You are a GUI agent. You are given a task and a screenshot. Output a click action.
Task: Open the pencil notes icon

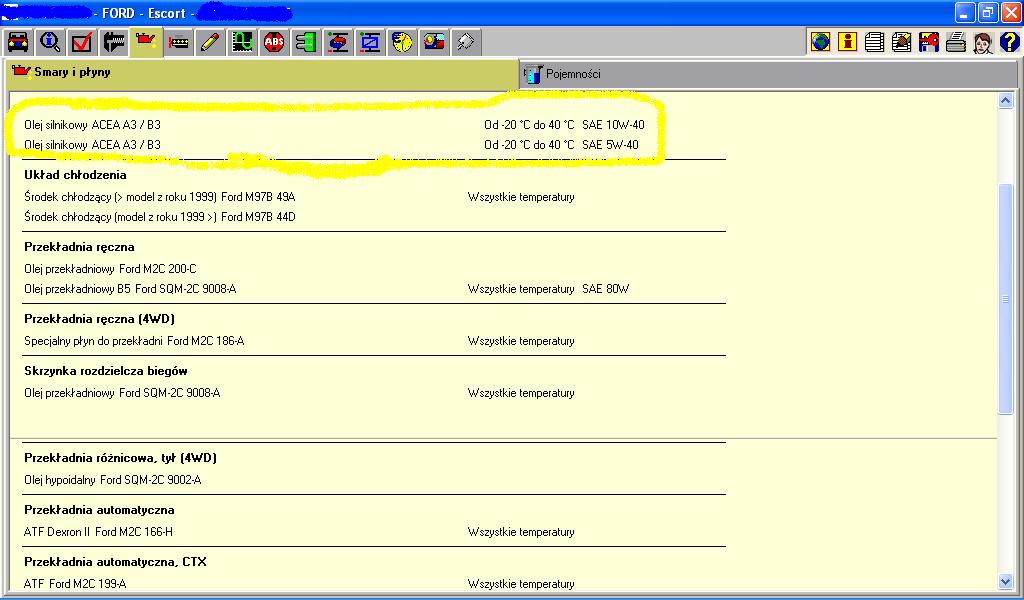[x=210, y=42]
